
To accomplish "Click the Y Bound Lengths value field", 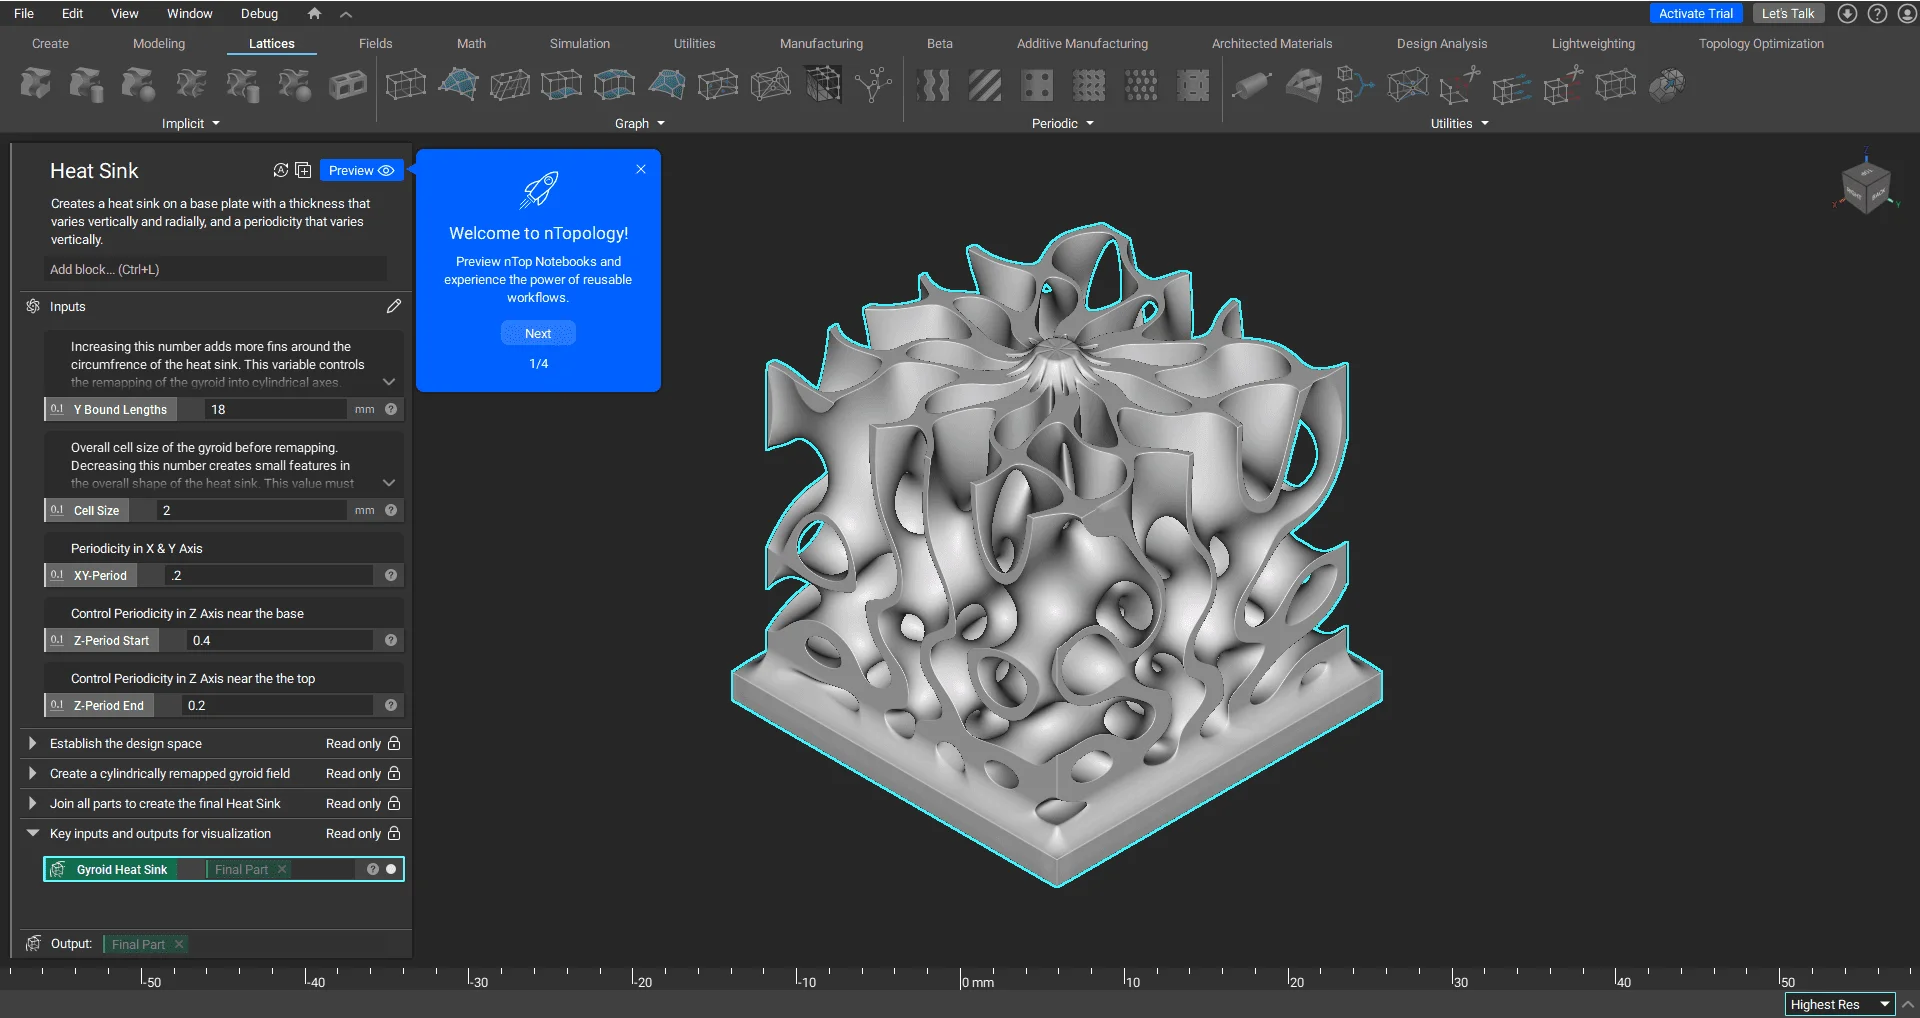I will tap(275, 409).
